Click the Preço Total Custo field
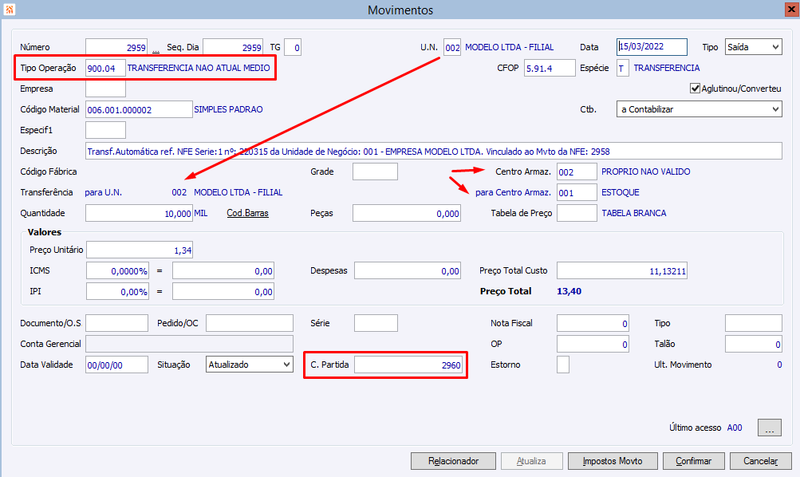 [622, 271]
